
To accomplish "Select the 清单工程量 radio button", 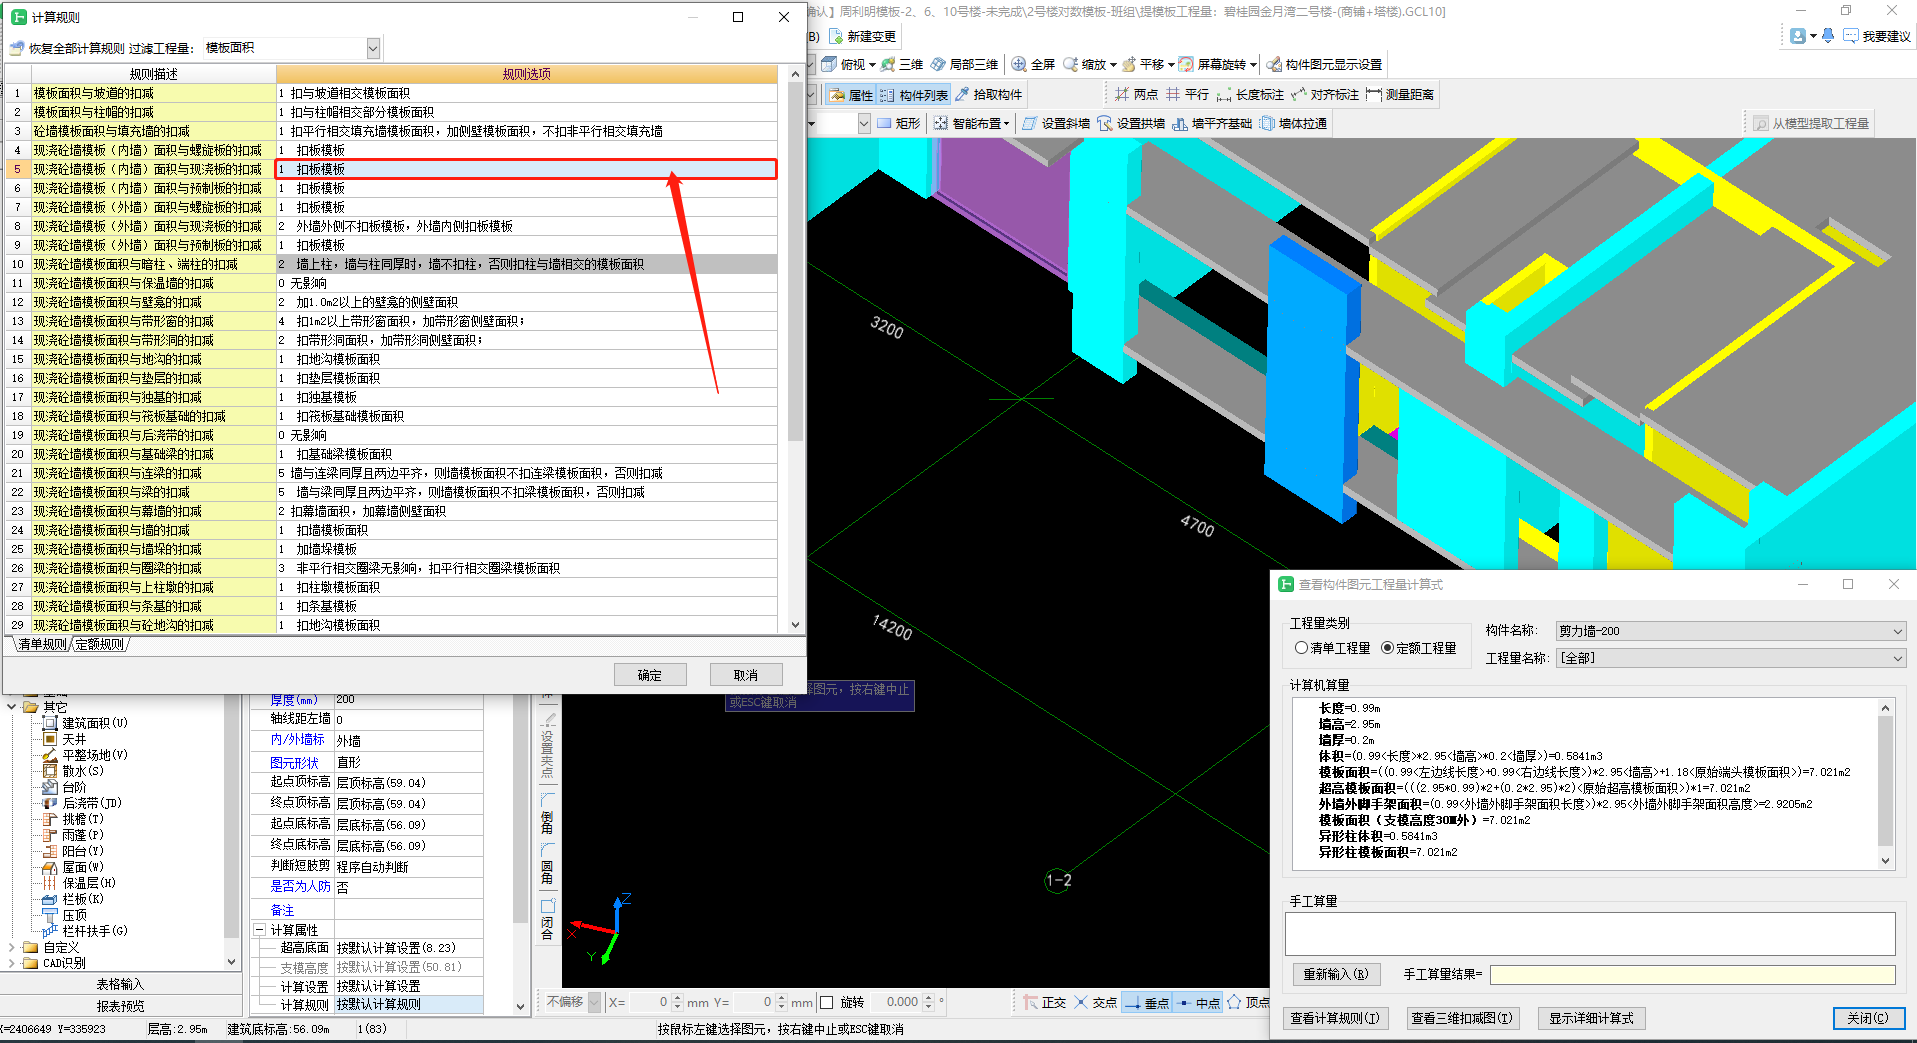I will point(1301,648).
